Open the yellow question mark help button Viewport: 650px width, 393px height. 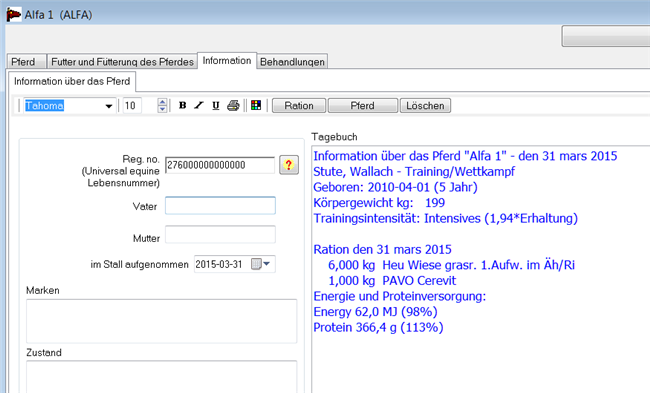(x=289, y=165)
